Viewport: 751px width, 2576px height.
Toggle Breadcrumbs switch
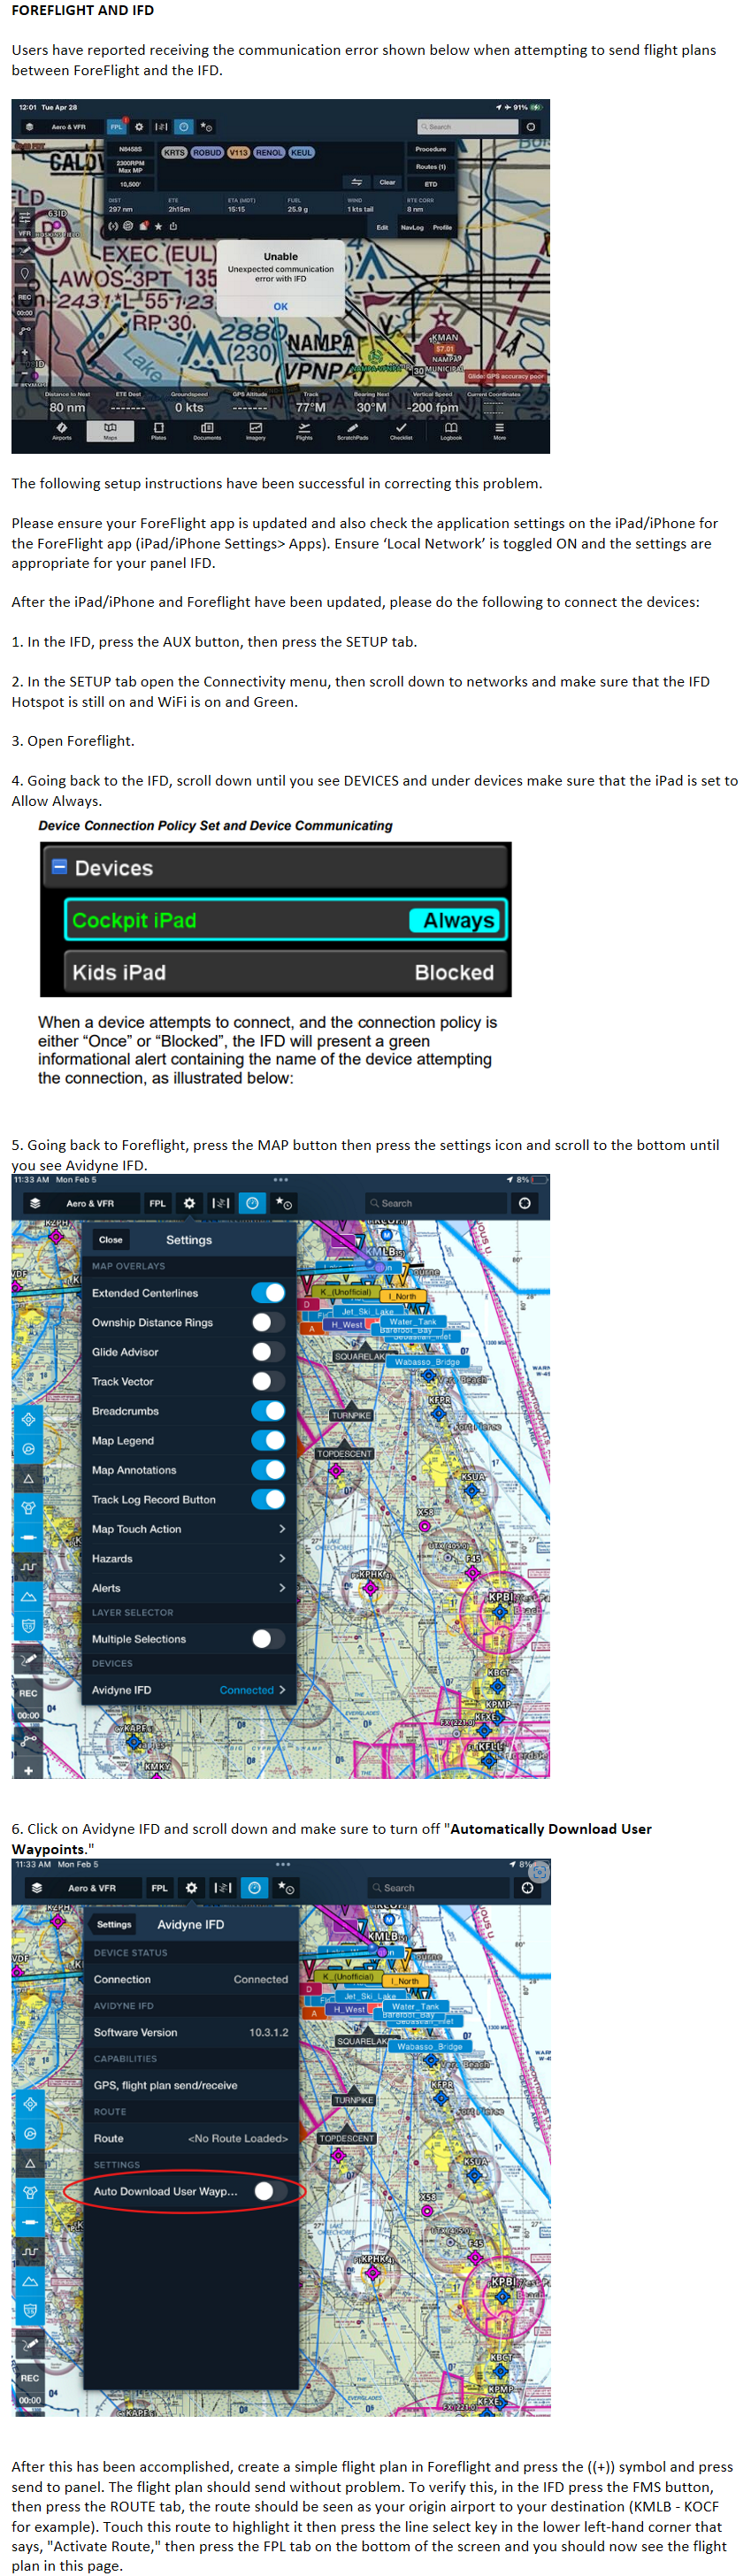(x=268, y=1411)
